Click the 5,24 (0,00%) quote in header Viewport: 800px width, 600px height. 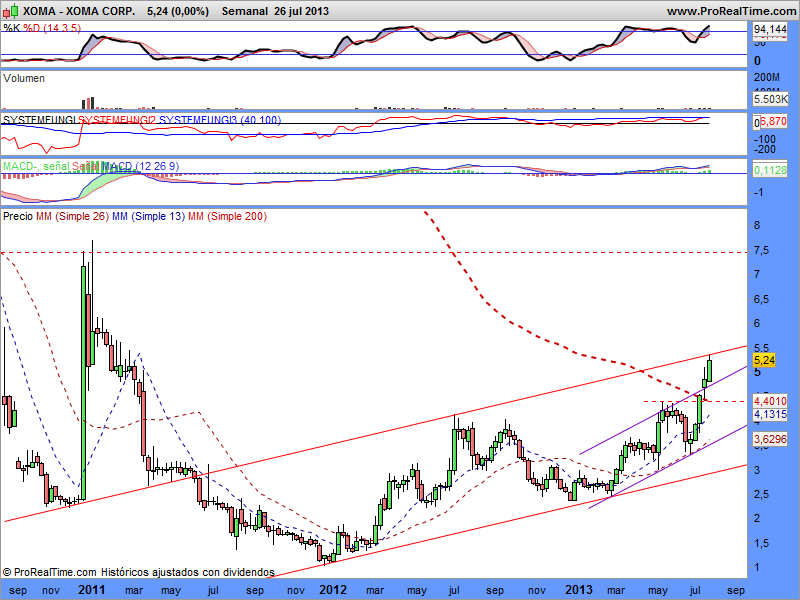(x=178, y=11)
